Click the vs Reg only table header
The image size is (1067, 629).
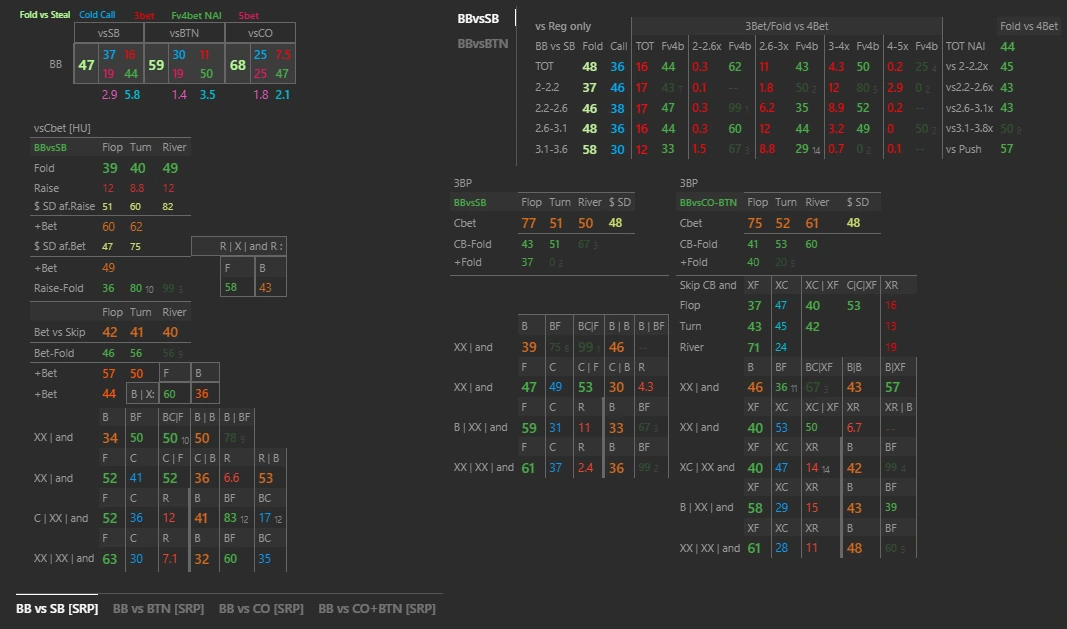563,26
